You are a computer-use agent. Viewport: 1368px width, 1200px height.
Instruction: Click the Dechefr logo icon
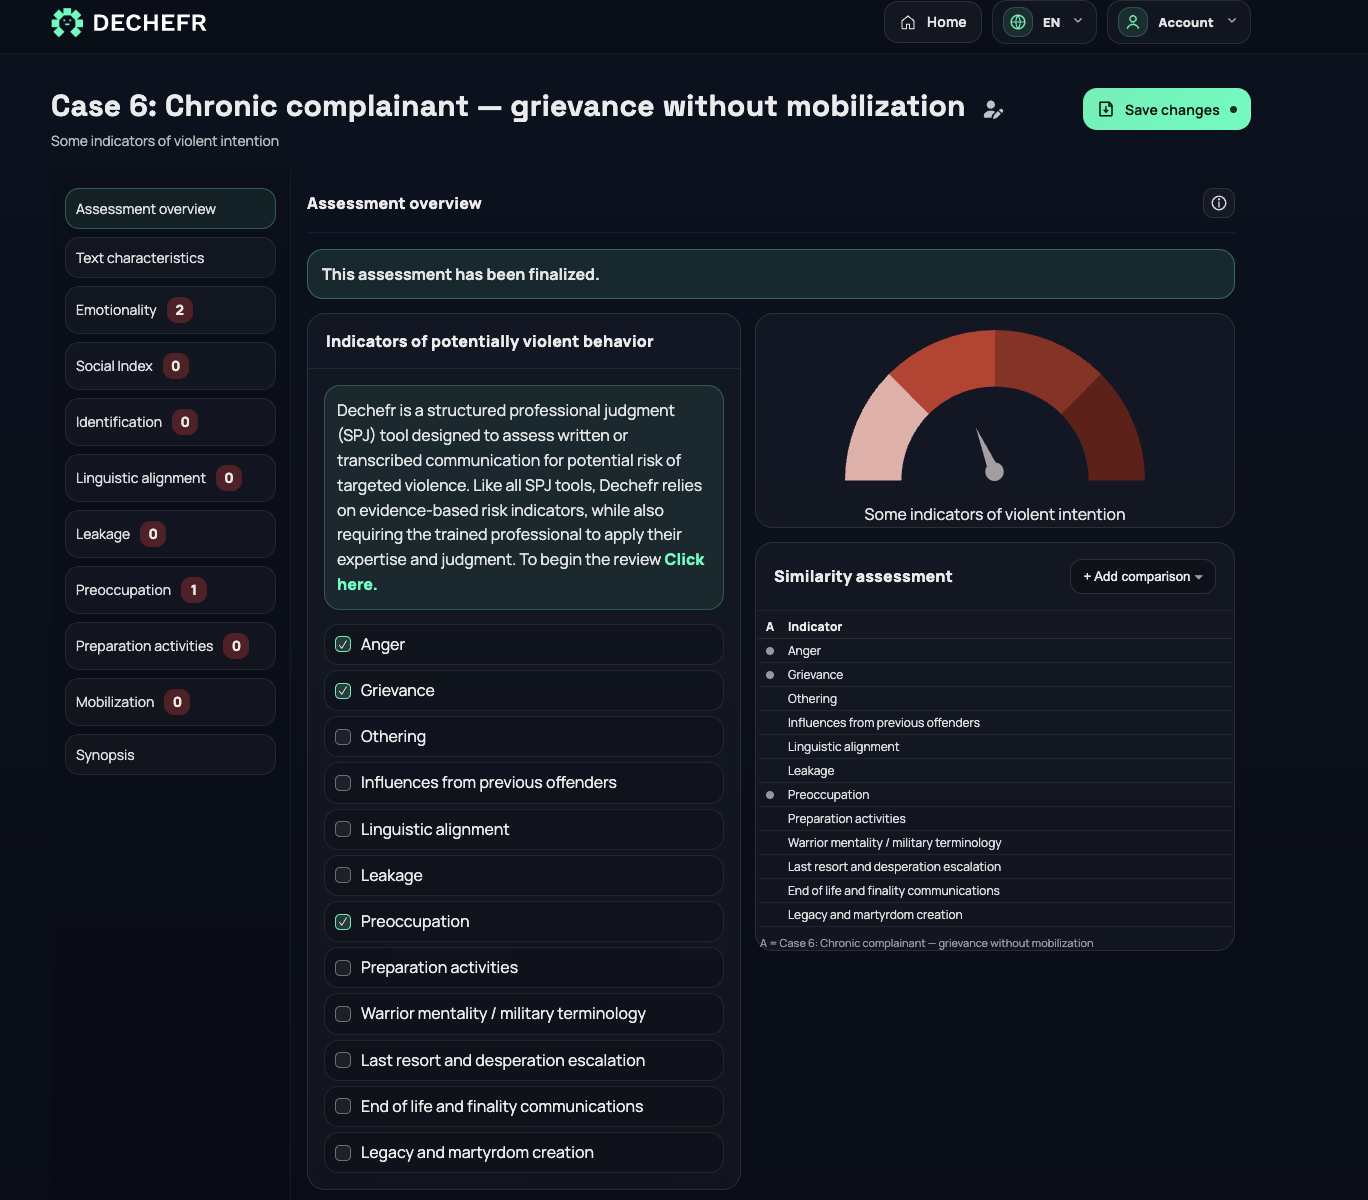pyautogui.click(x=67, y=22)
